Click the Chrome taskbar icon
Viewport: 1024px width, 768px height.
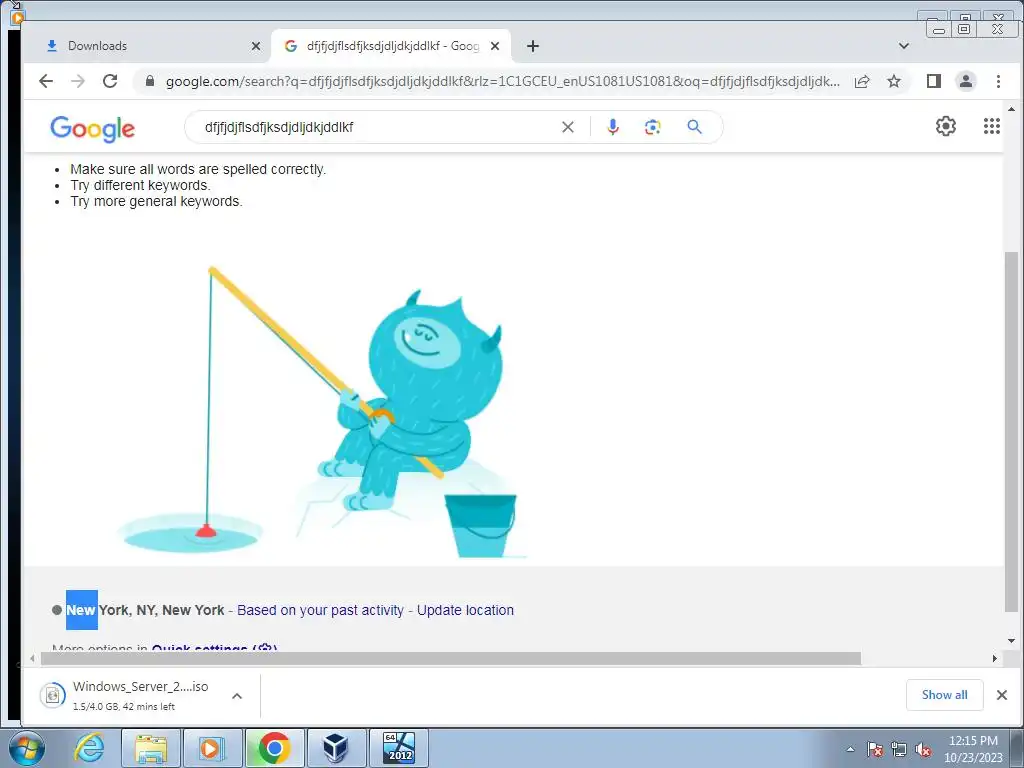(274, 748)
